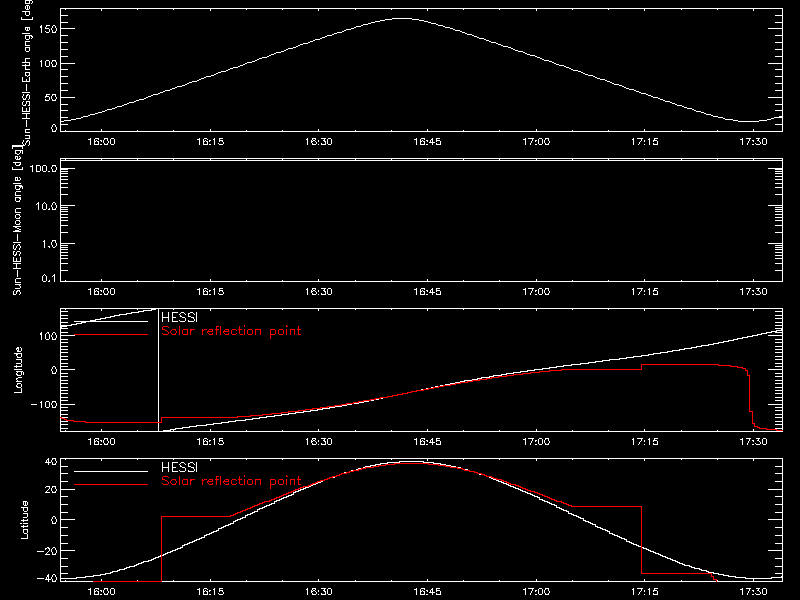Click the 1.0 tick on Moon angle plot

(x=49, y=244)
